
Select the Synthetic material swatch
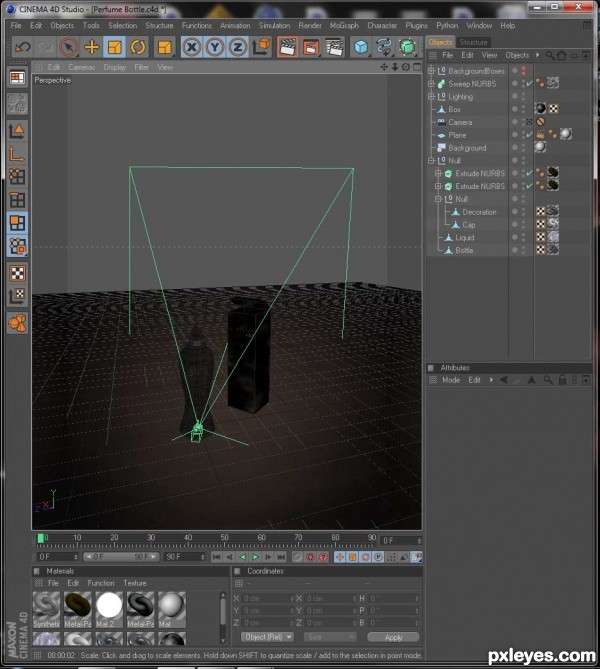(47, 609)
